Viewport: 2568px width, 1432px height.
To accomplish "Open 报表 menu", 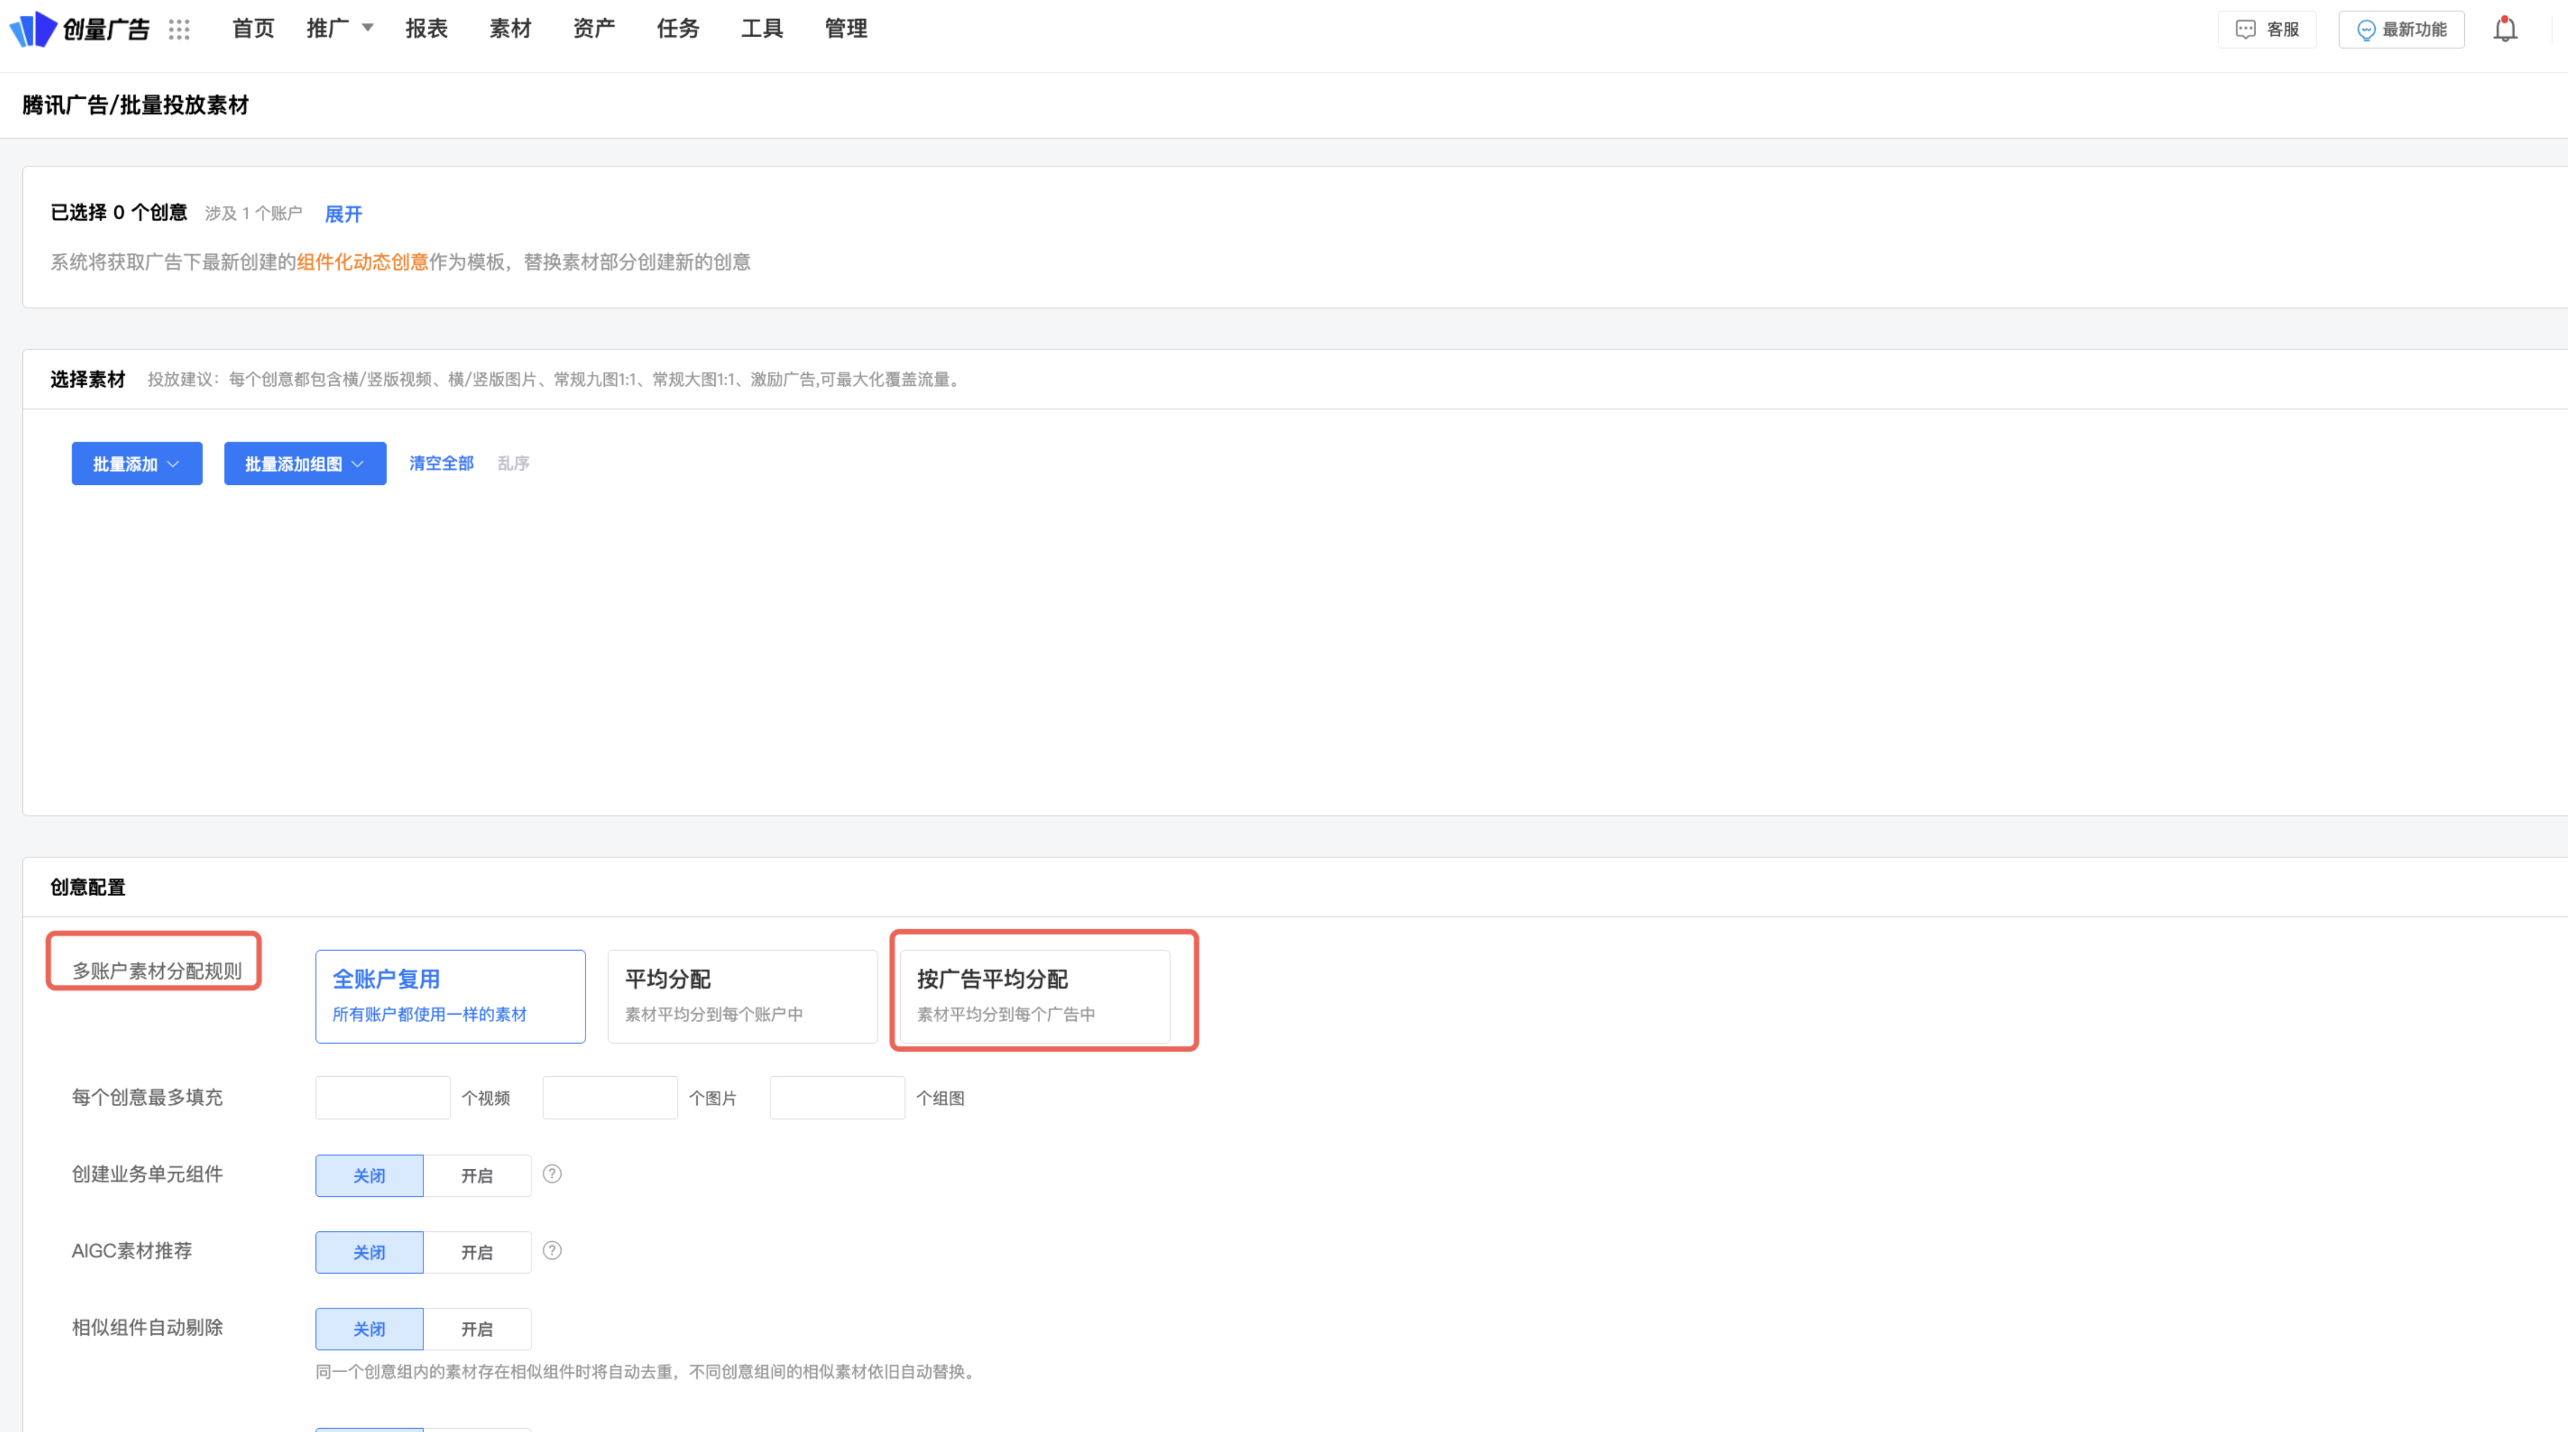I will click(426, 29).
